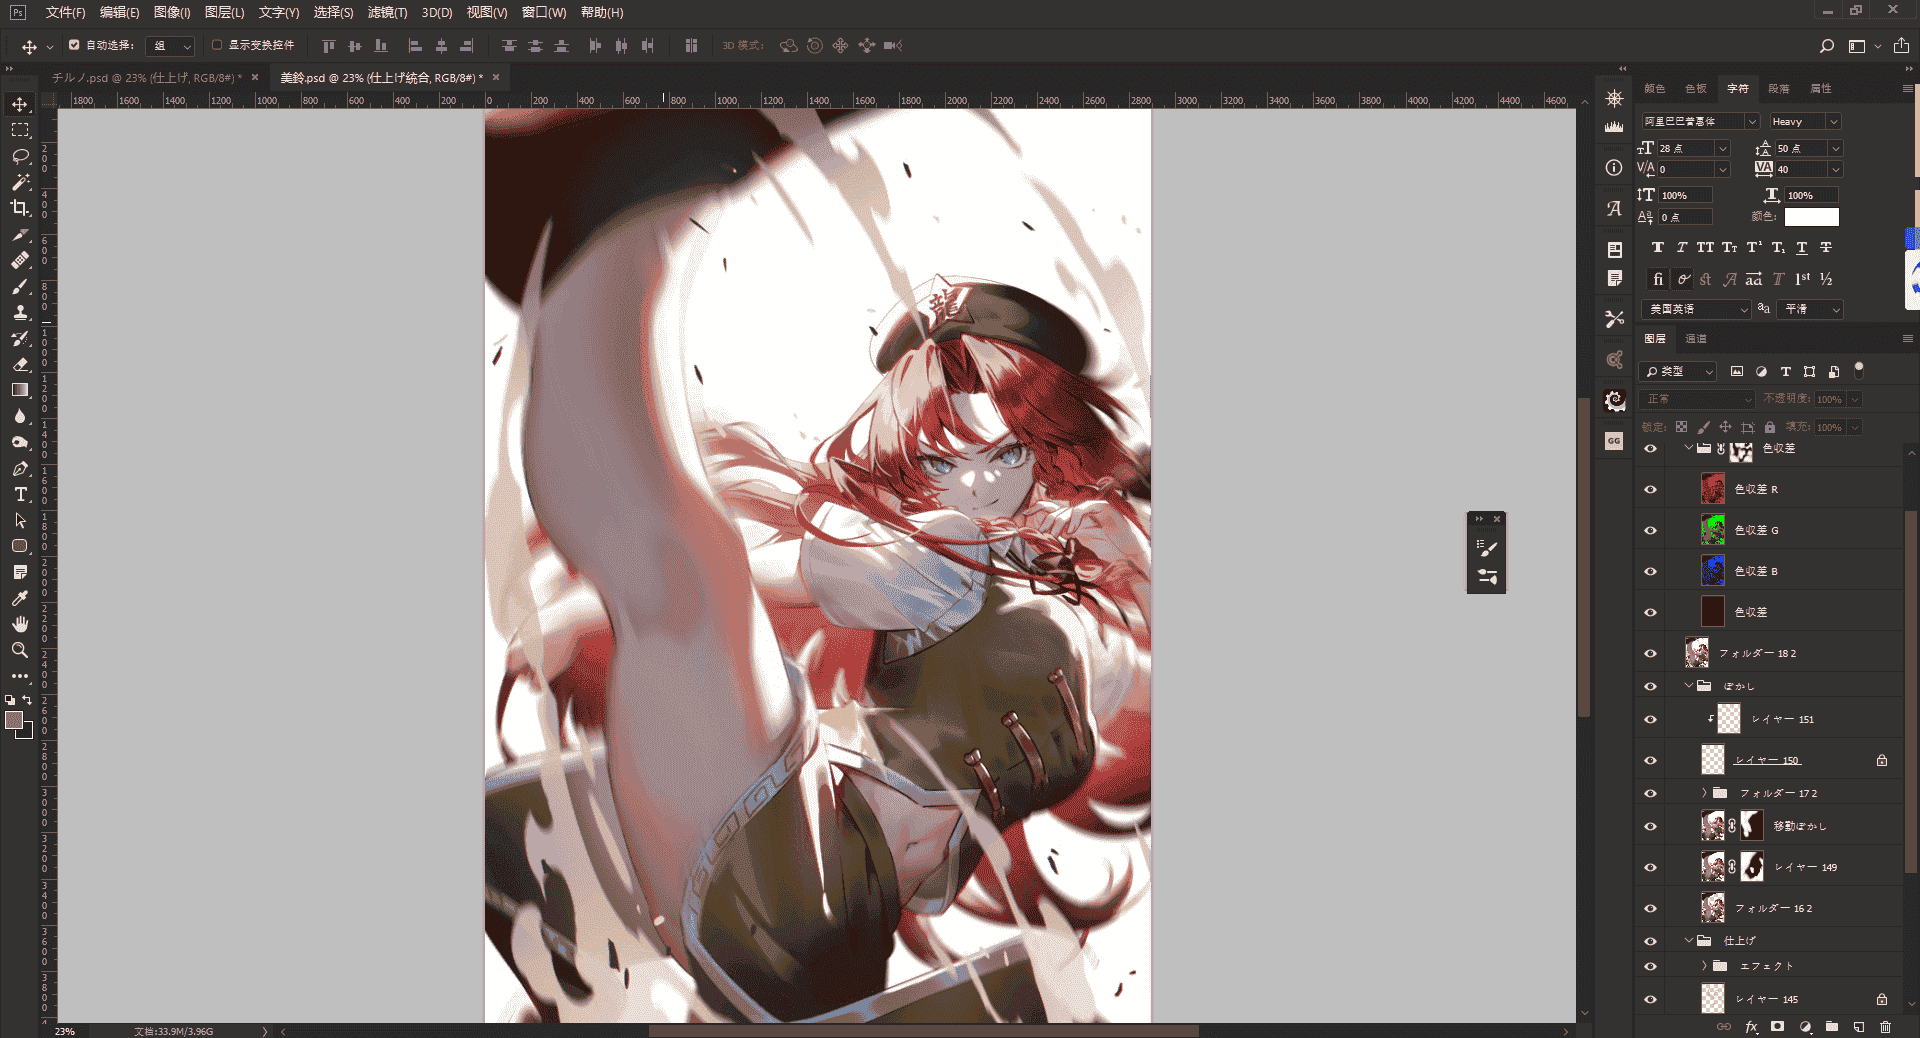Switch to the チルノ.psd document tab
This screenshot has width=1920, height=1038.
click(x=146, y=77)
